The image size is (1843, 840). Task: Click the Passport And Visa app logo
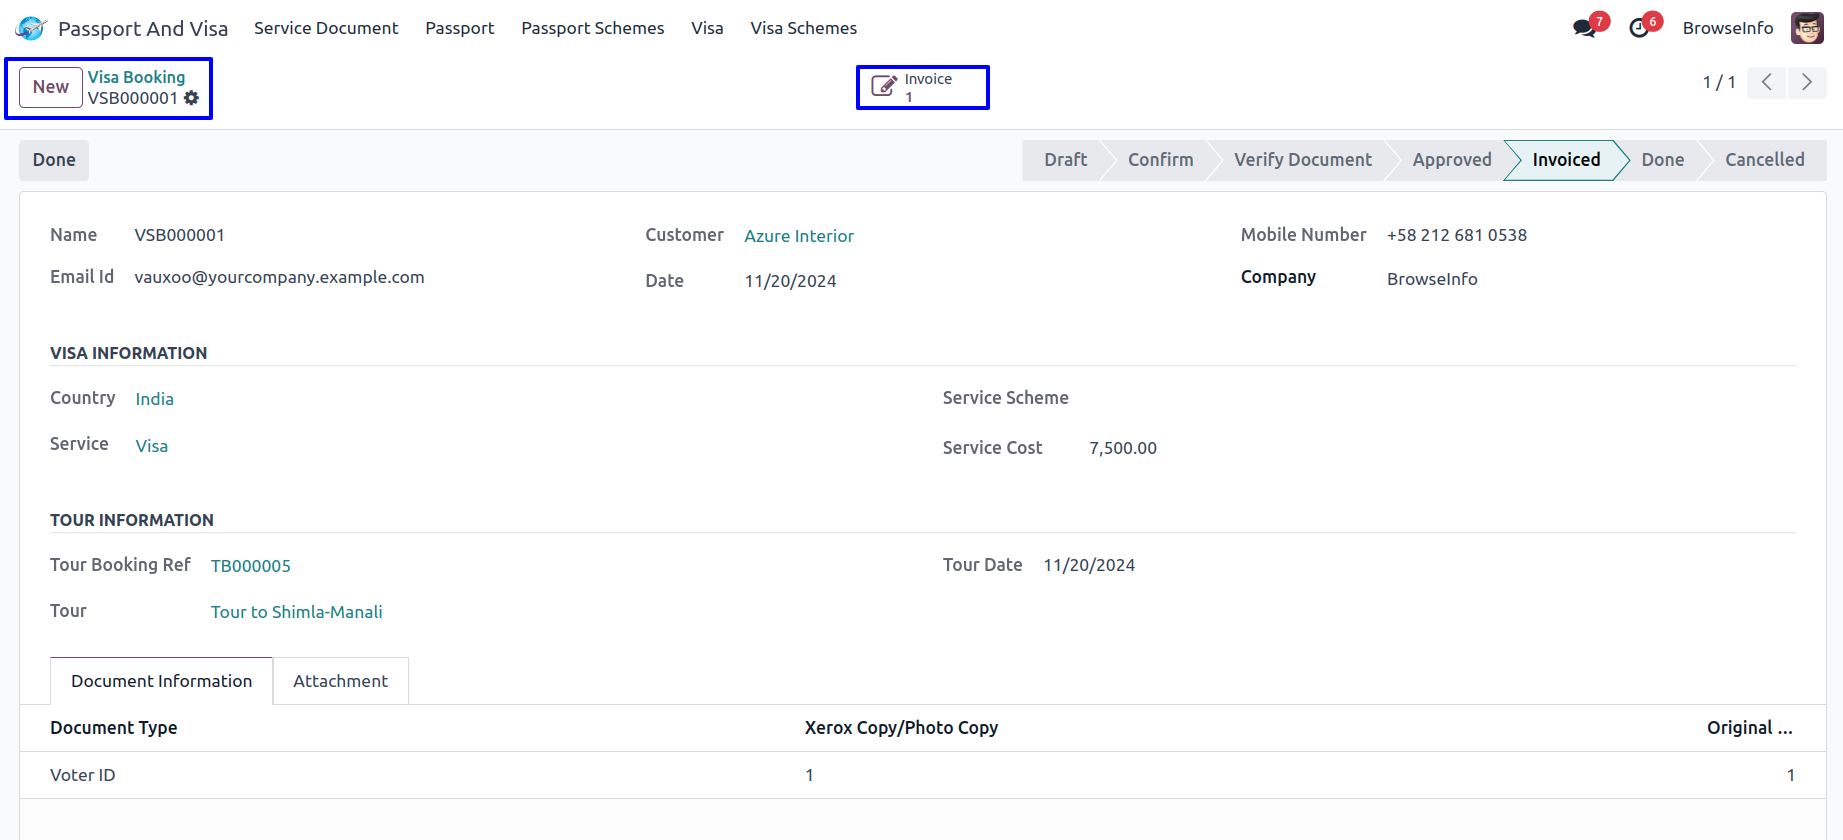[x=31, y=28]
